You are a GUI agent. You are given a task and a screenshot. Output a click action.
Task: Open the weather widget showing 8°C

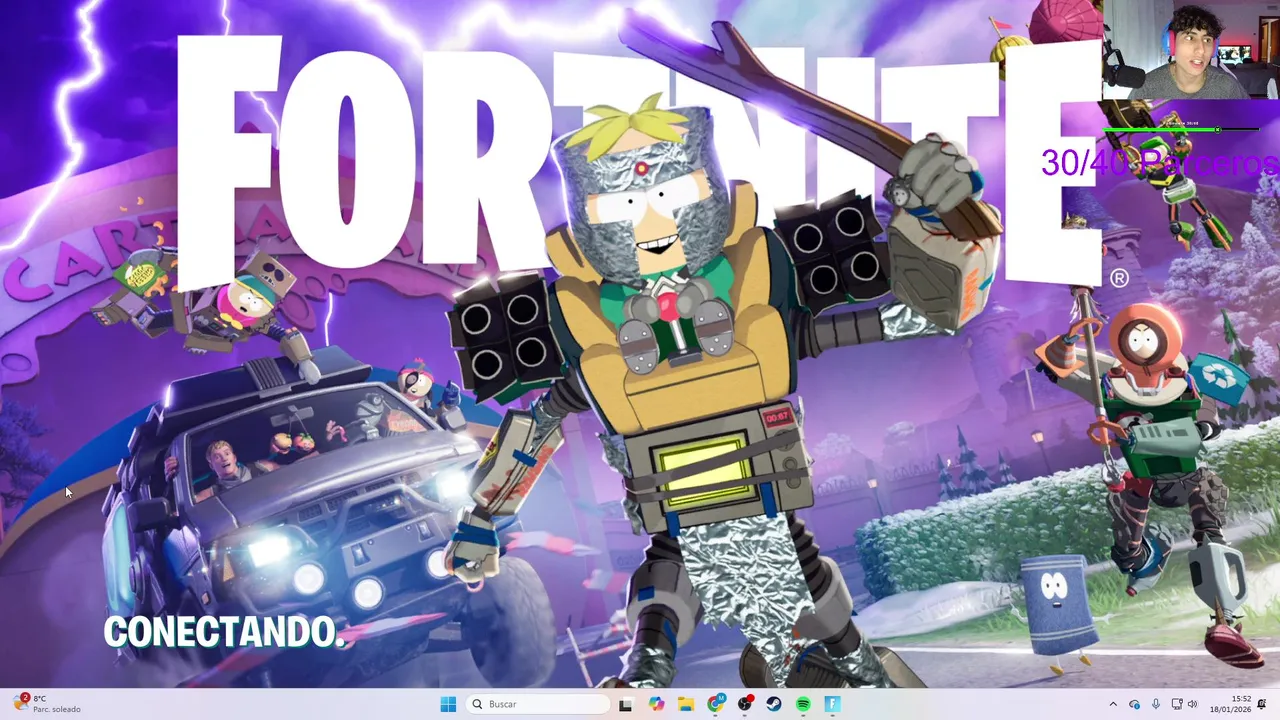click(46, 704)
